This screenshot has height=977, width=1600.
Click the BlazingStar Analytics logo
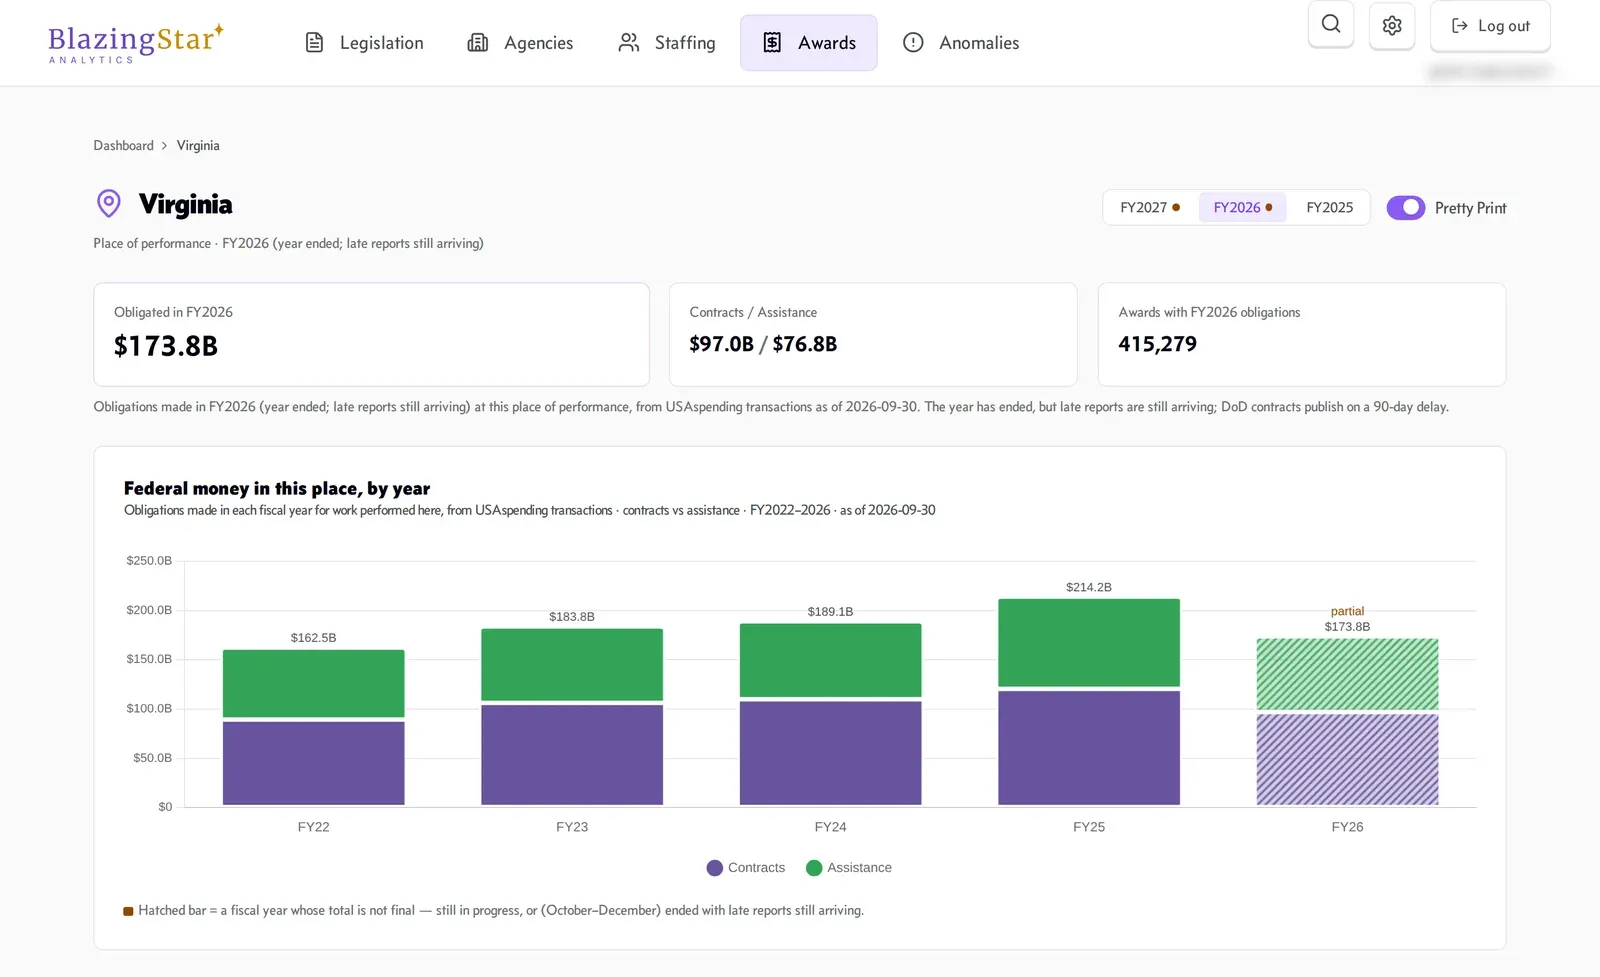point(136,43)
